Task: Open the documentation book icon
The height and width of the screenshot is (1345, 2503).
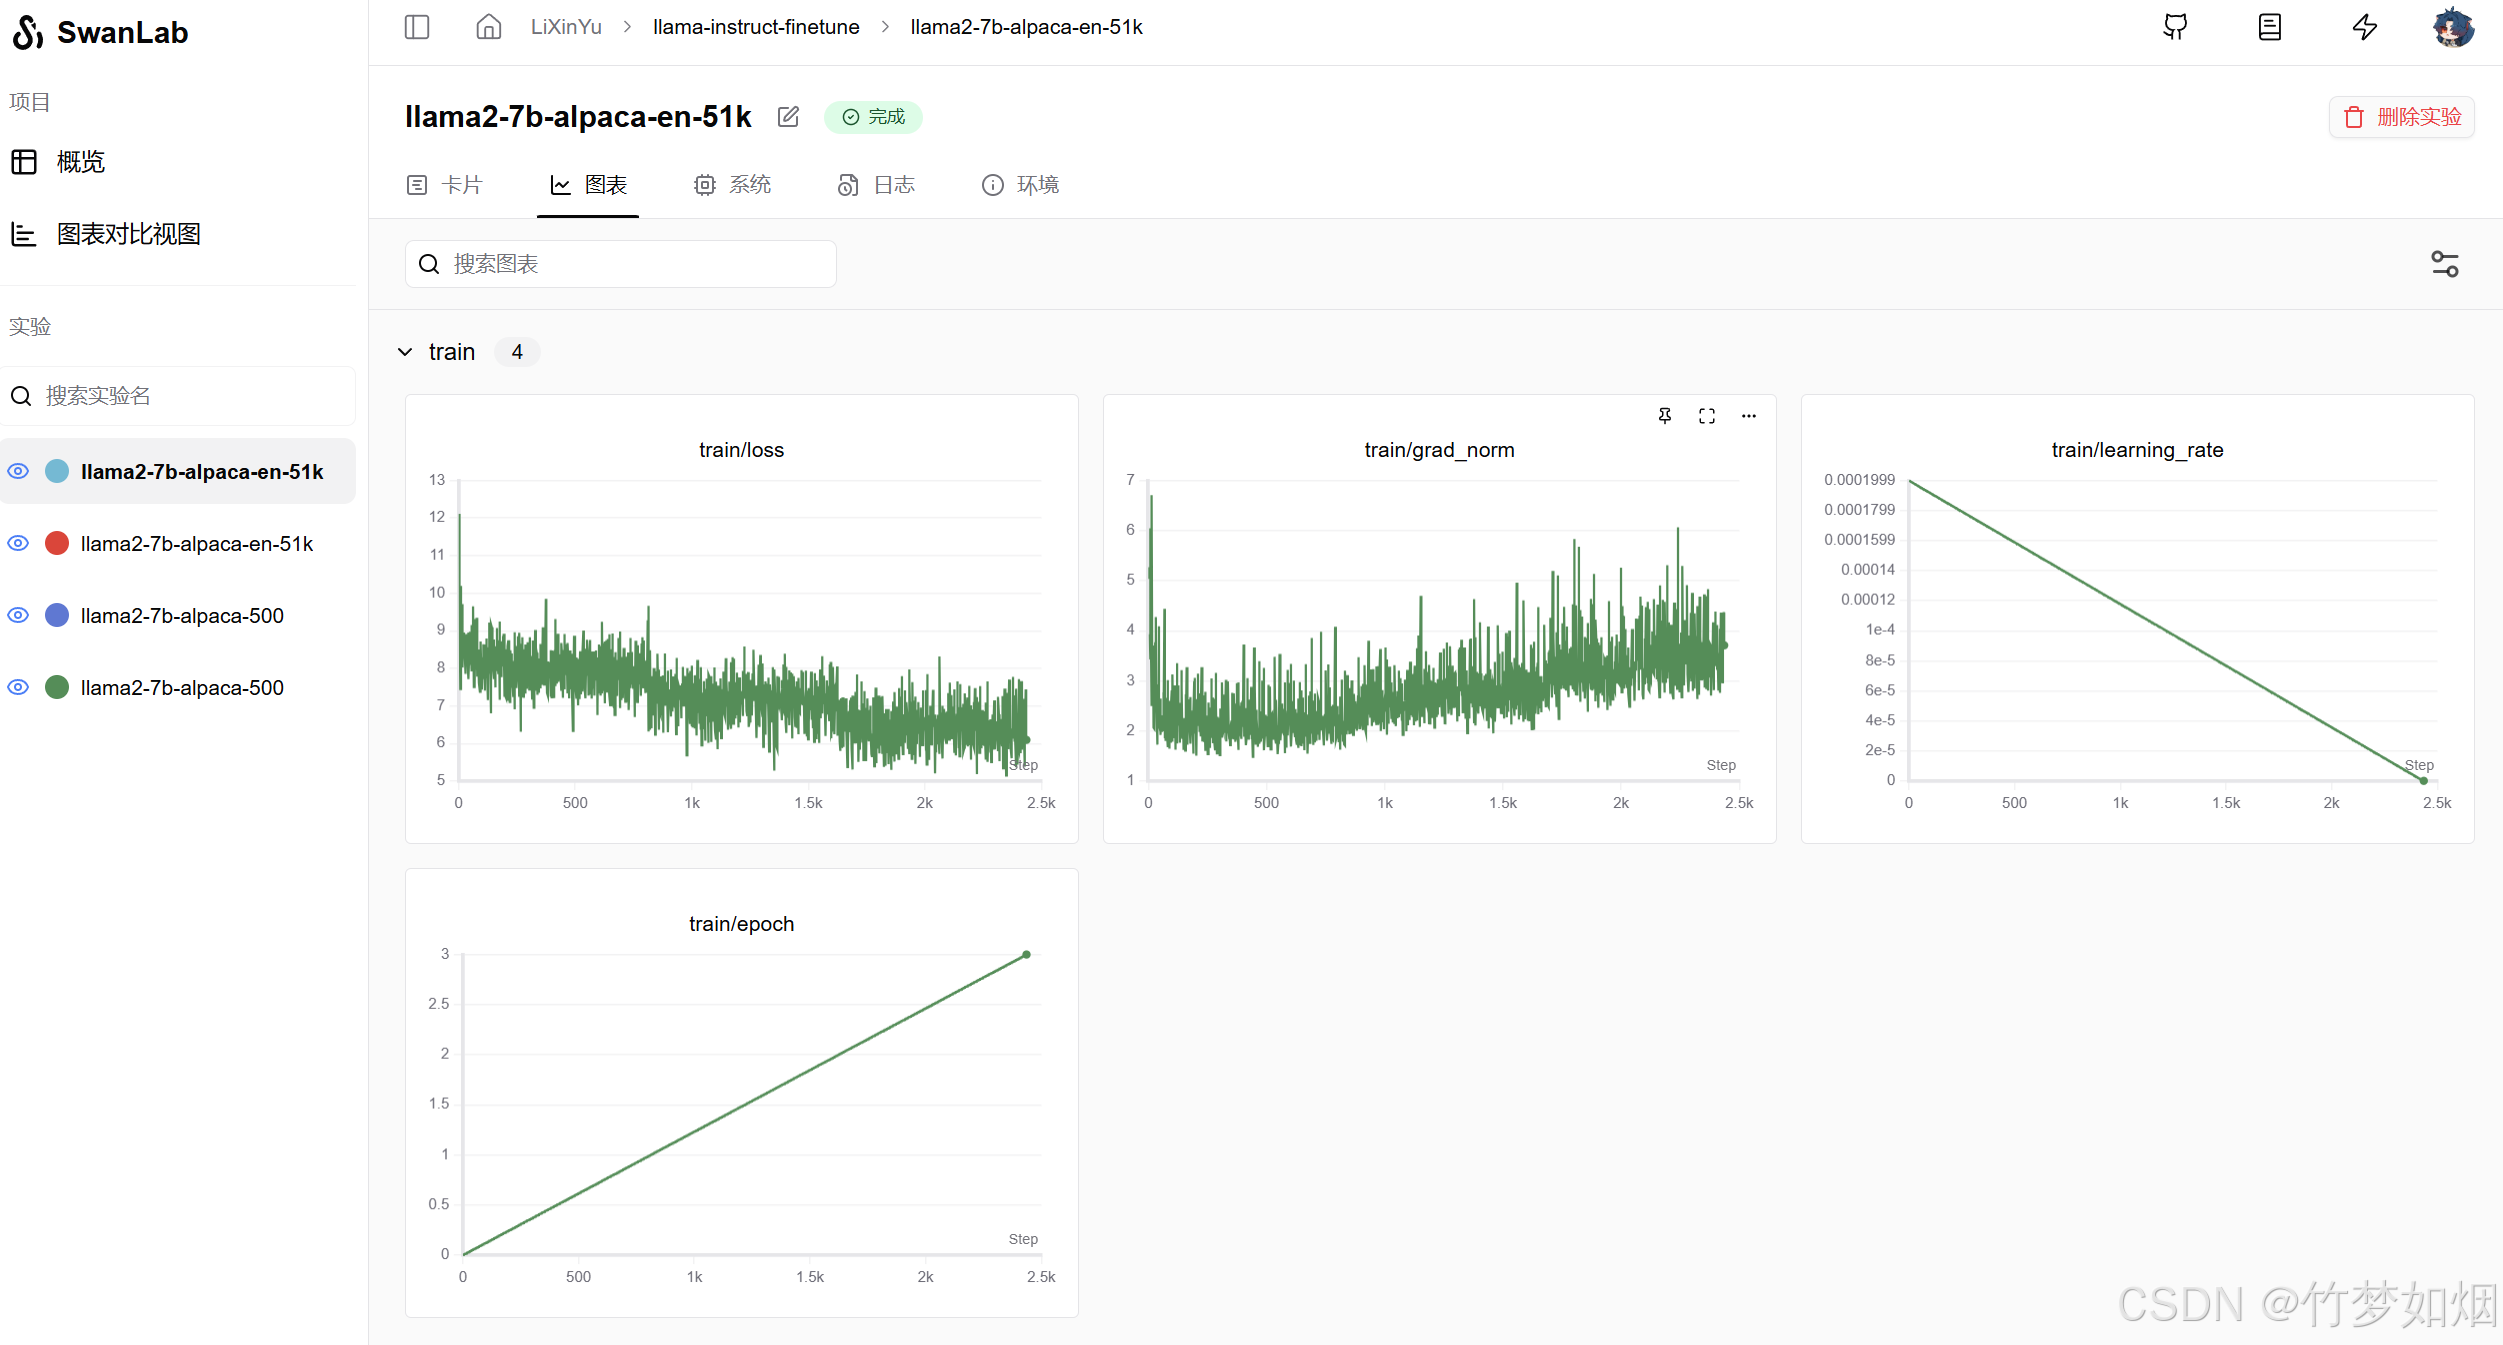Action: (x=2269, y=27)
